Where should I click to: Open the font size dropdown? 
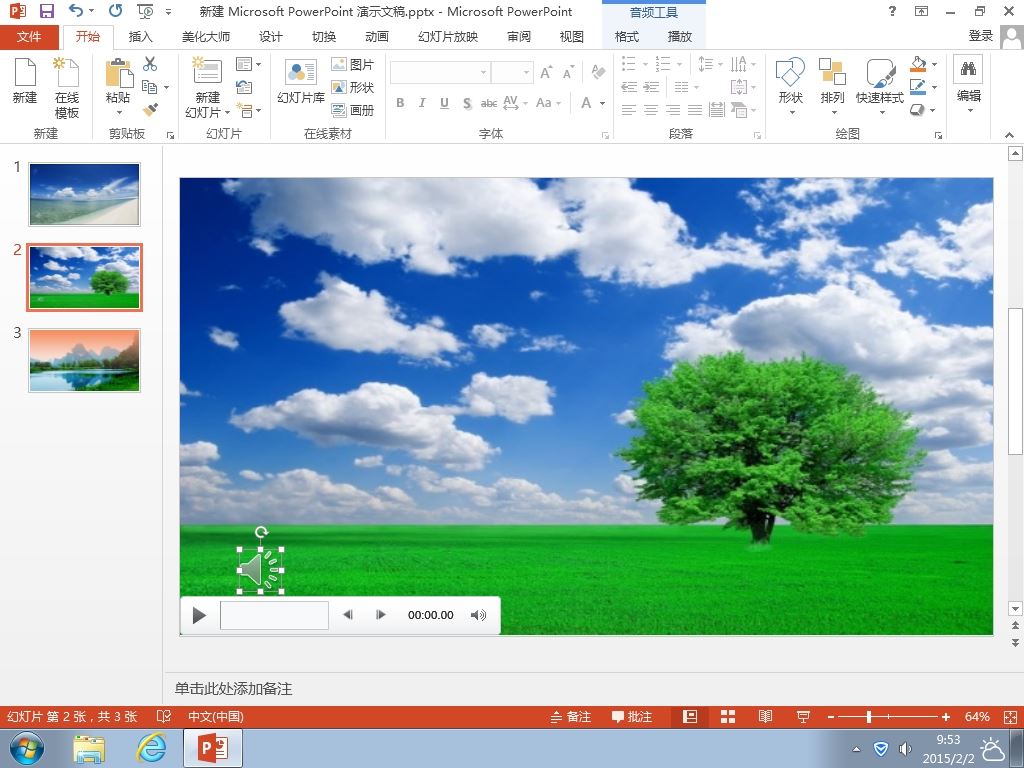(x=526, y=72)
